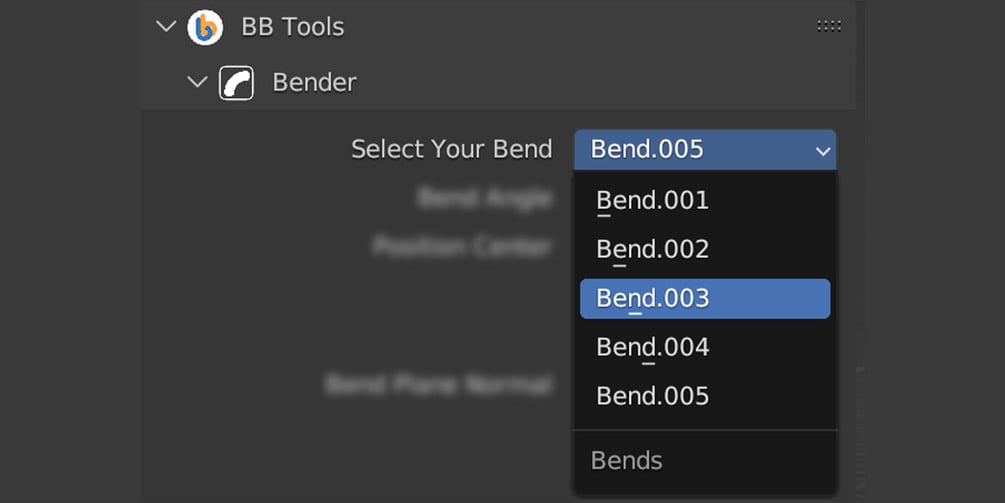Screen dimensions: 1005x503
Task: Click the Bends heading in the dropdown list
Action: click(x=627, y=460)
